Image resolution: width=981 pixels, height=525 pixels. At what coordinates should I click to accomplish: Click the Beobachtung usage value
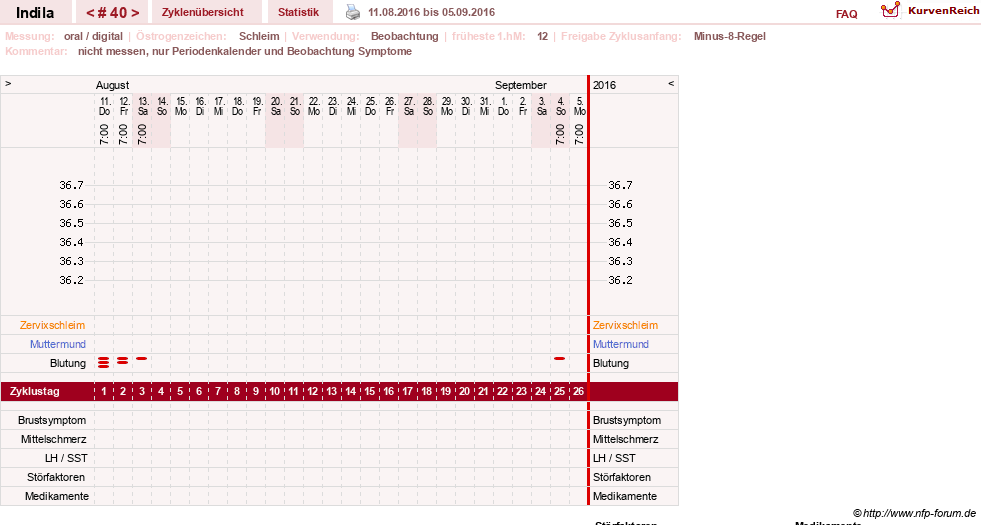click(405, 36)
